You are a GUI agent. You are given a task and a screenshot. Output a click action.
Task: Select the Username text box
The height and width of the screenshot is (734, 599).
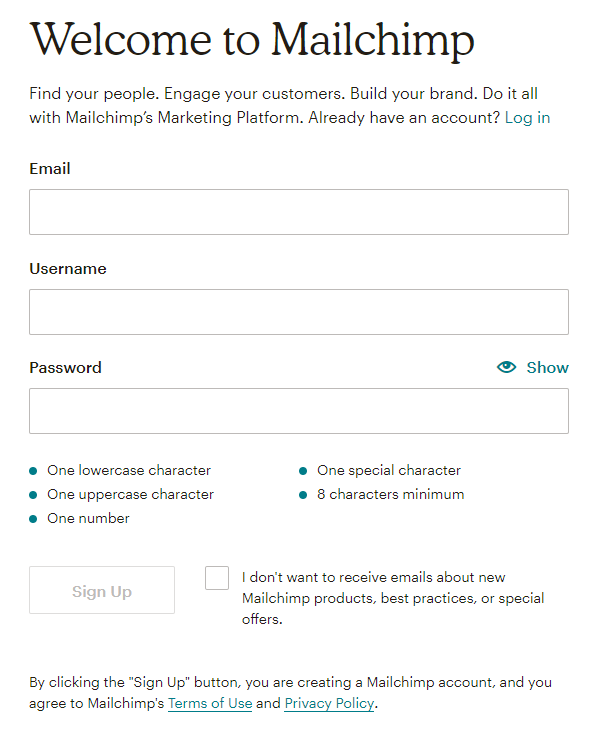pos(299,312)
